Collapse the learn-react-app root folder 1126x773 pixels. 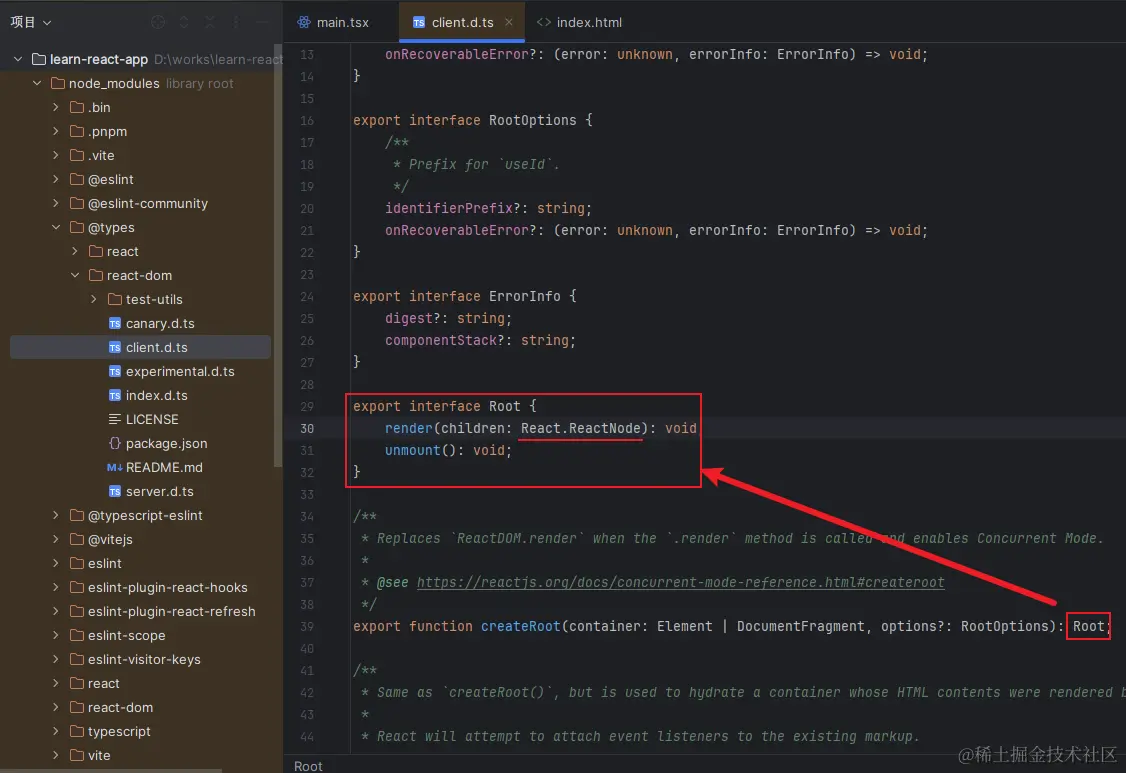[18, 59]
